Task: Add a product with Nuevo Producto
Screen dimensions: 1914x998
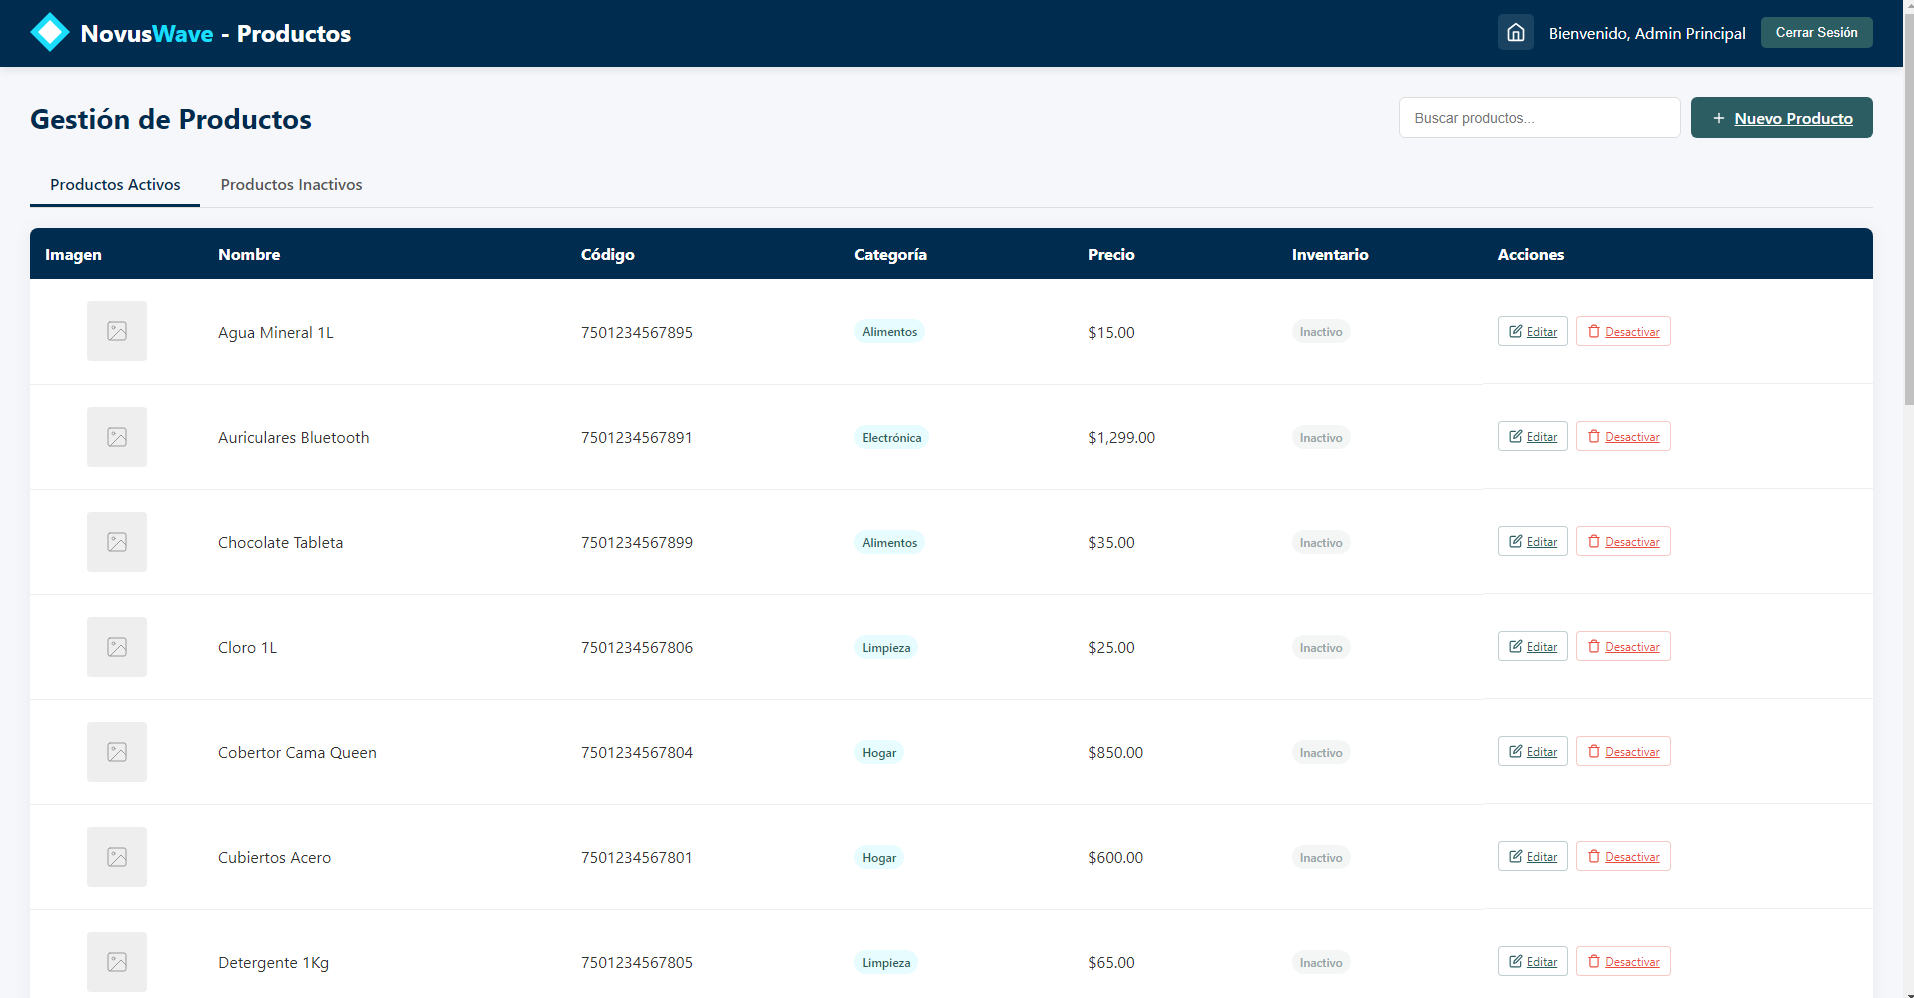Action: click(x=1781, y=118)
